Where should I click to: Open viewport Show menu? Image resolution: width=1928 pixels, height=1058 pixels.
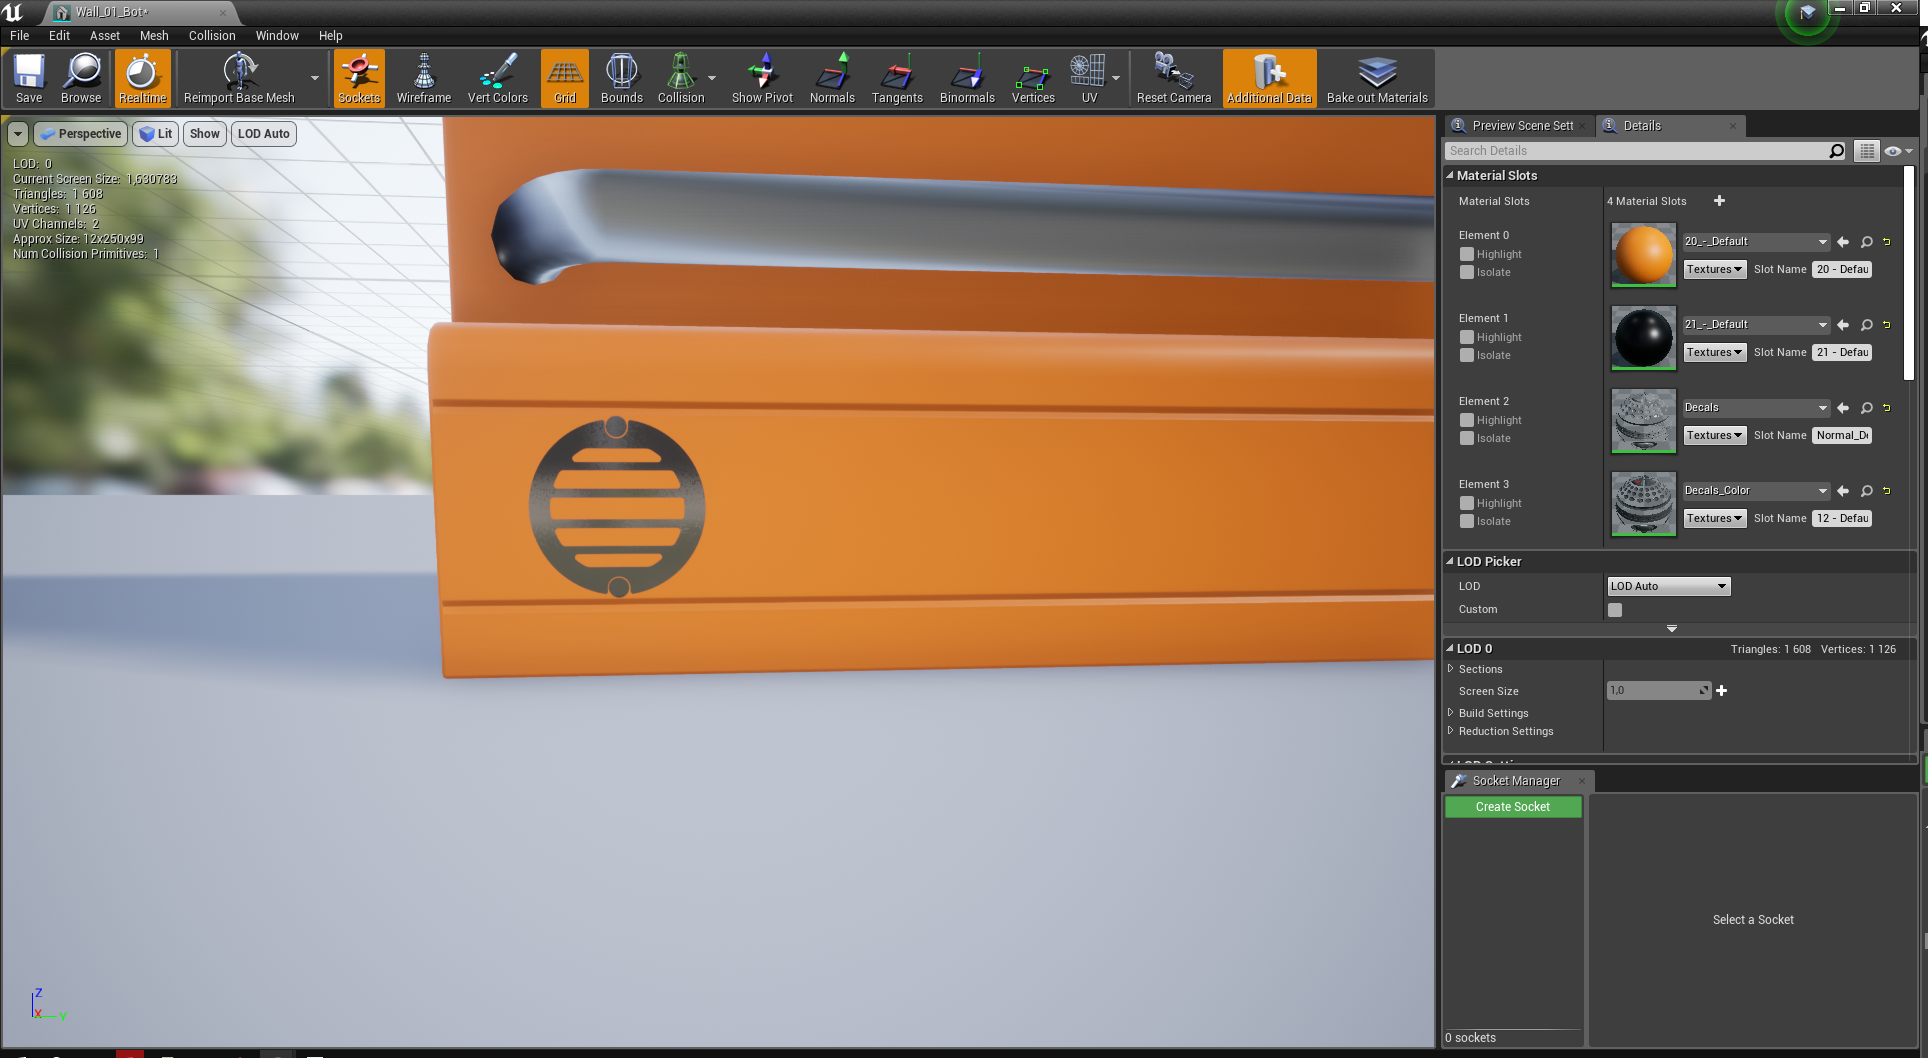coord(204,134)
